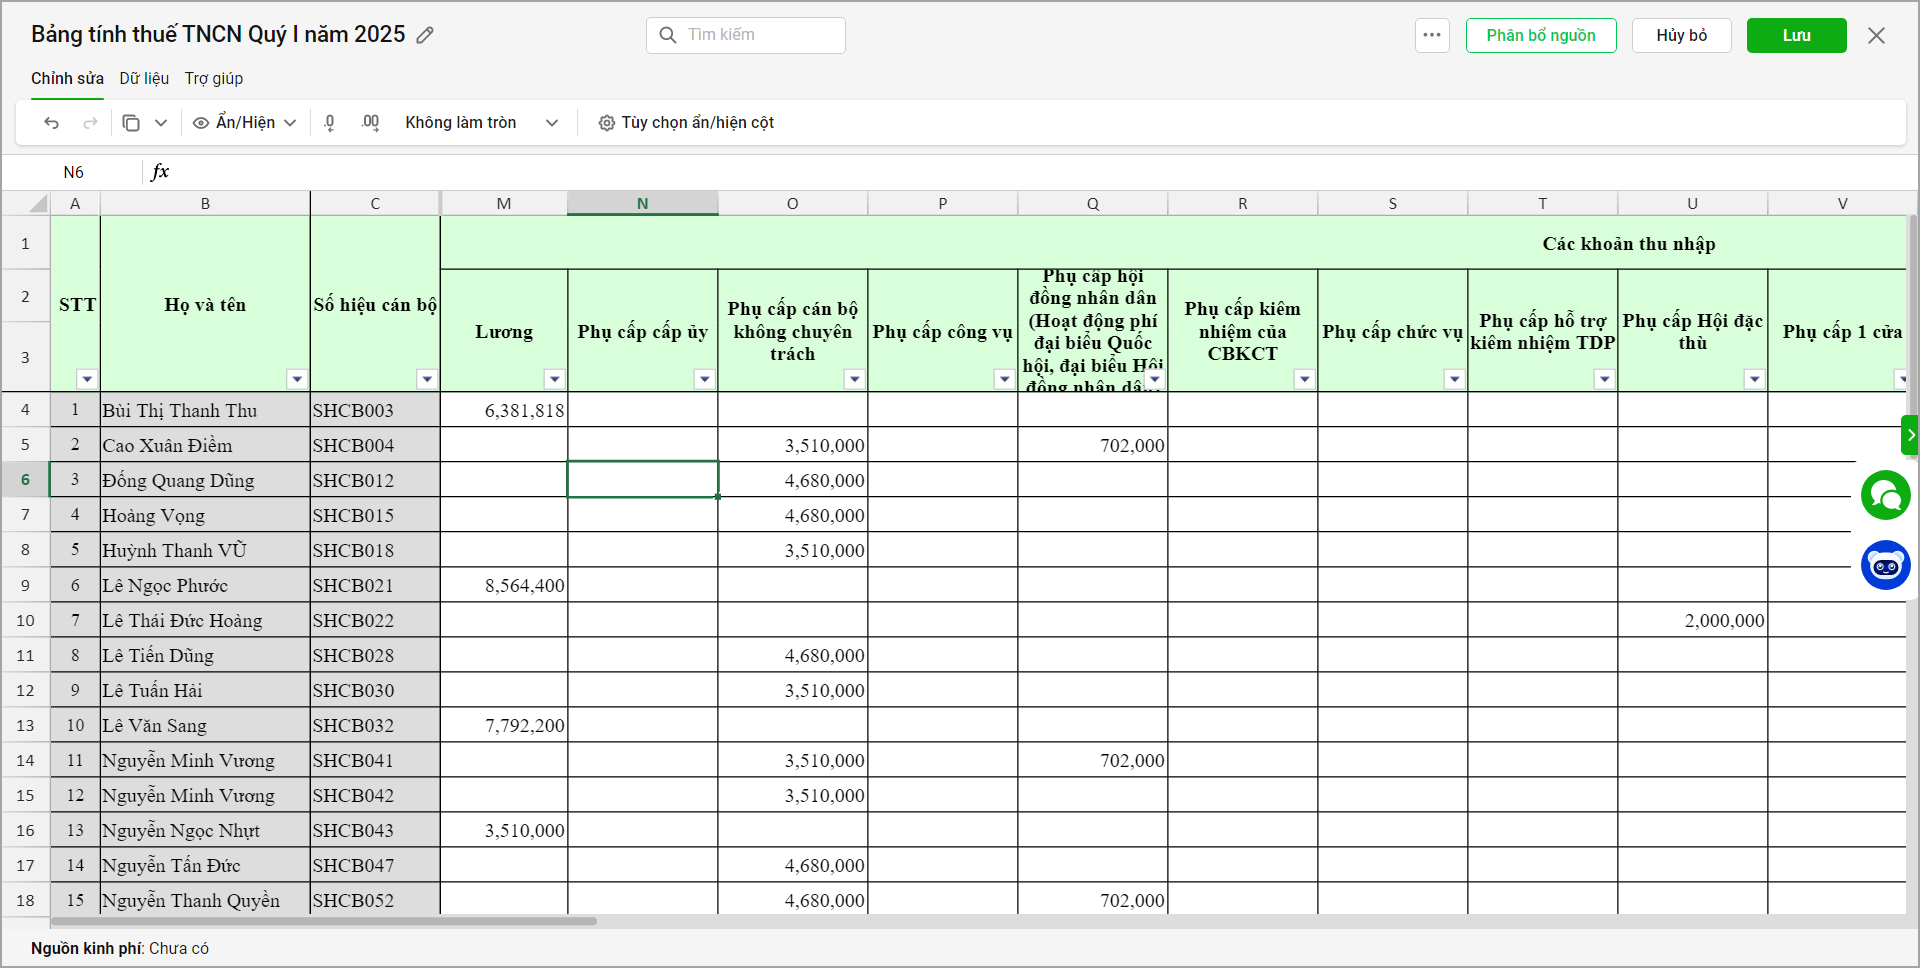The width and height of the screenshot is (1920, 968).
Task: Click the increase decimal places icon
Action: 370,123
